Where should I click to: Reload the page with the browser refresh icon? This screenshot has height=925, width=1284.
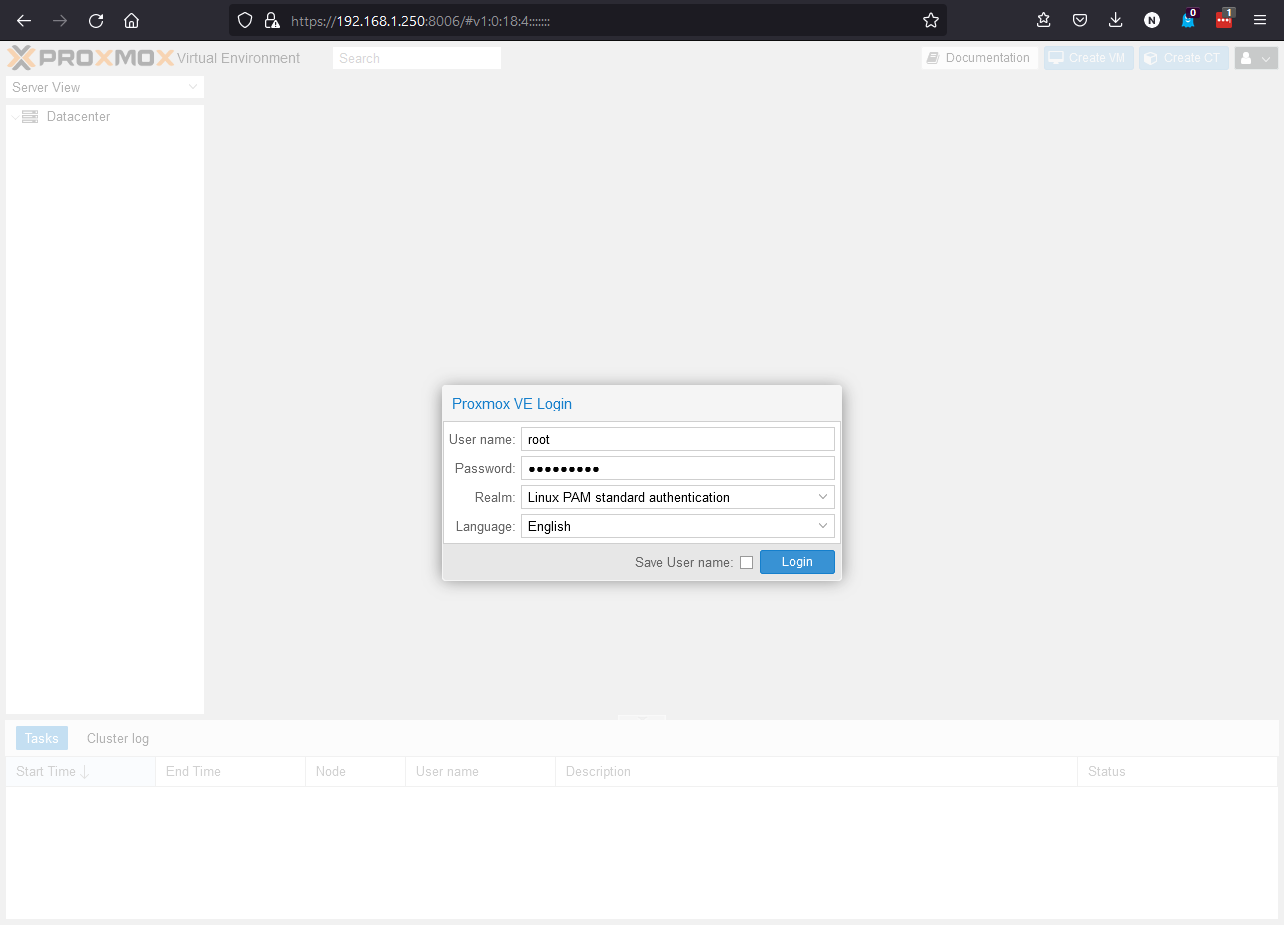96,20
